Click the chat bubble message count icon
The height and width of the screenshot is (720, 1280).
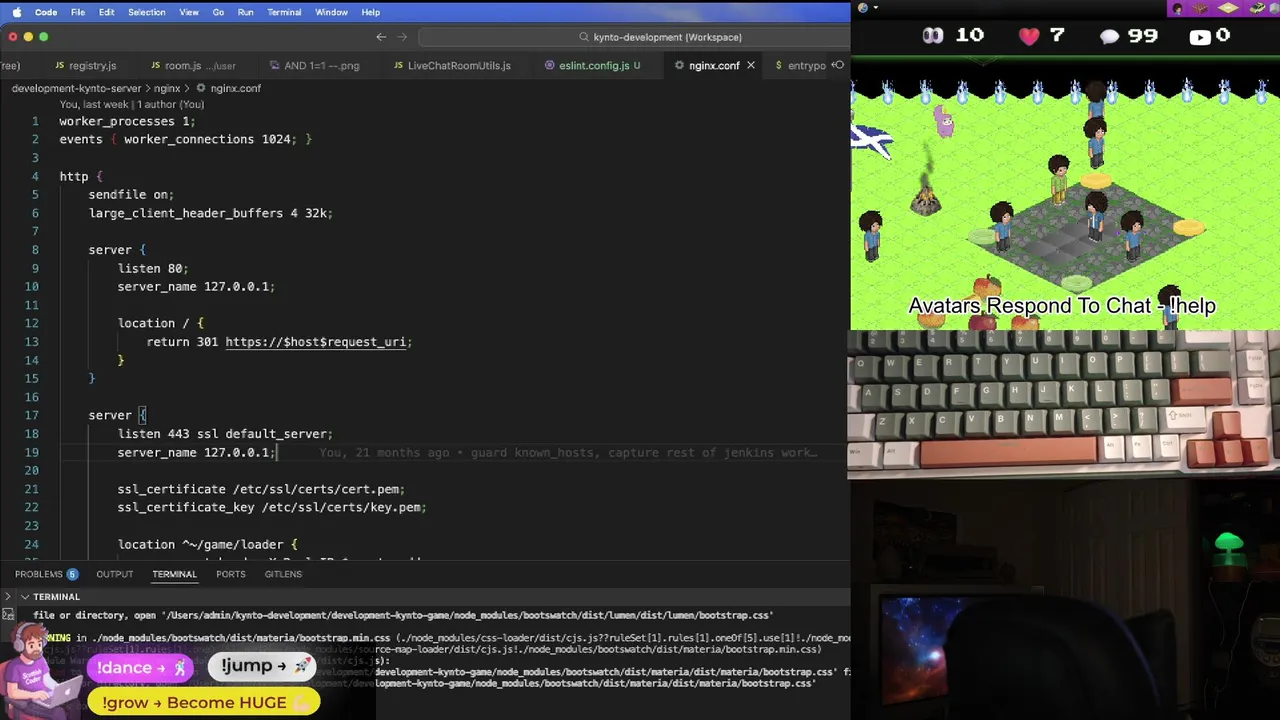(x=1110, y=37)
